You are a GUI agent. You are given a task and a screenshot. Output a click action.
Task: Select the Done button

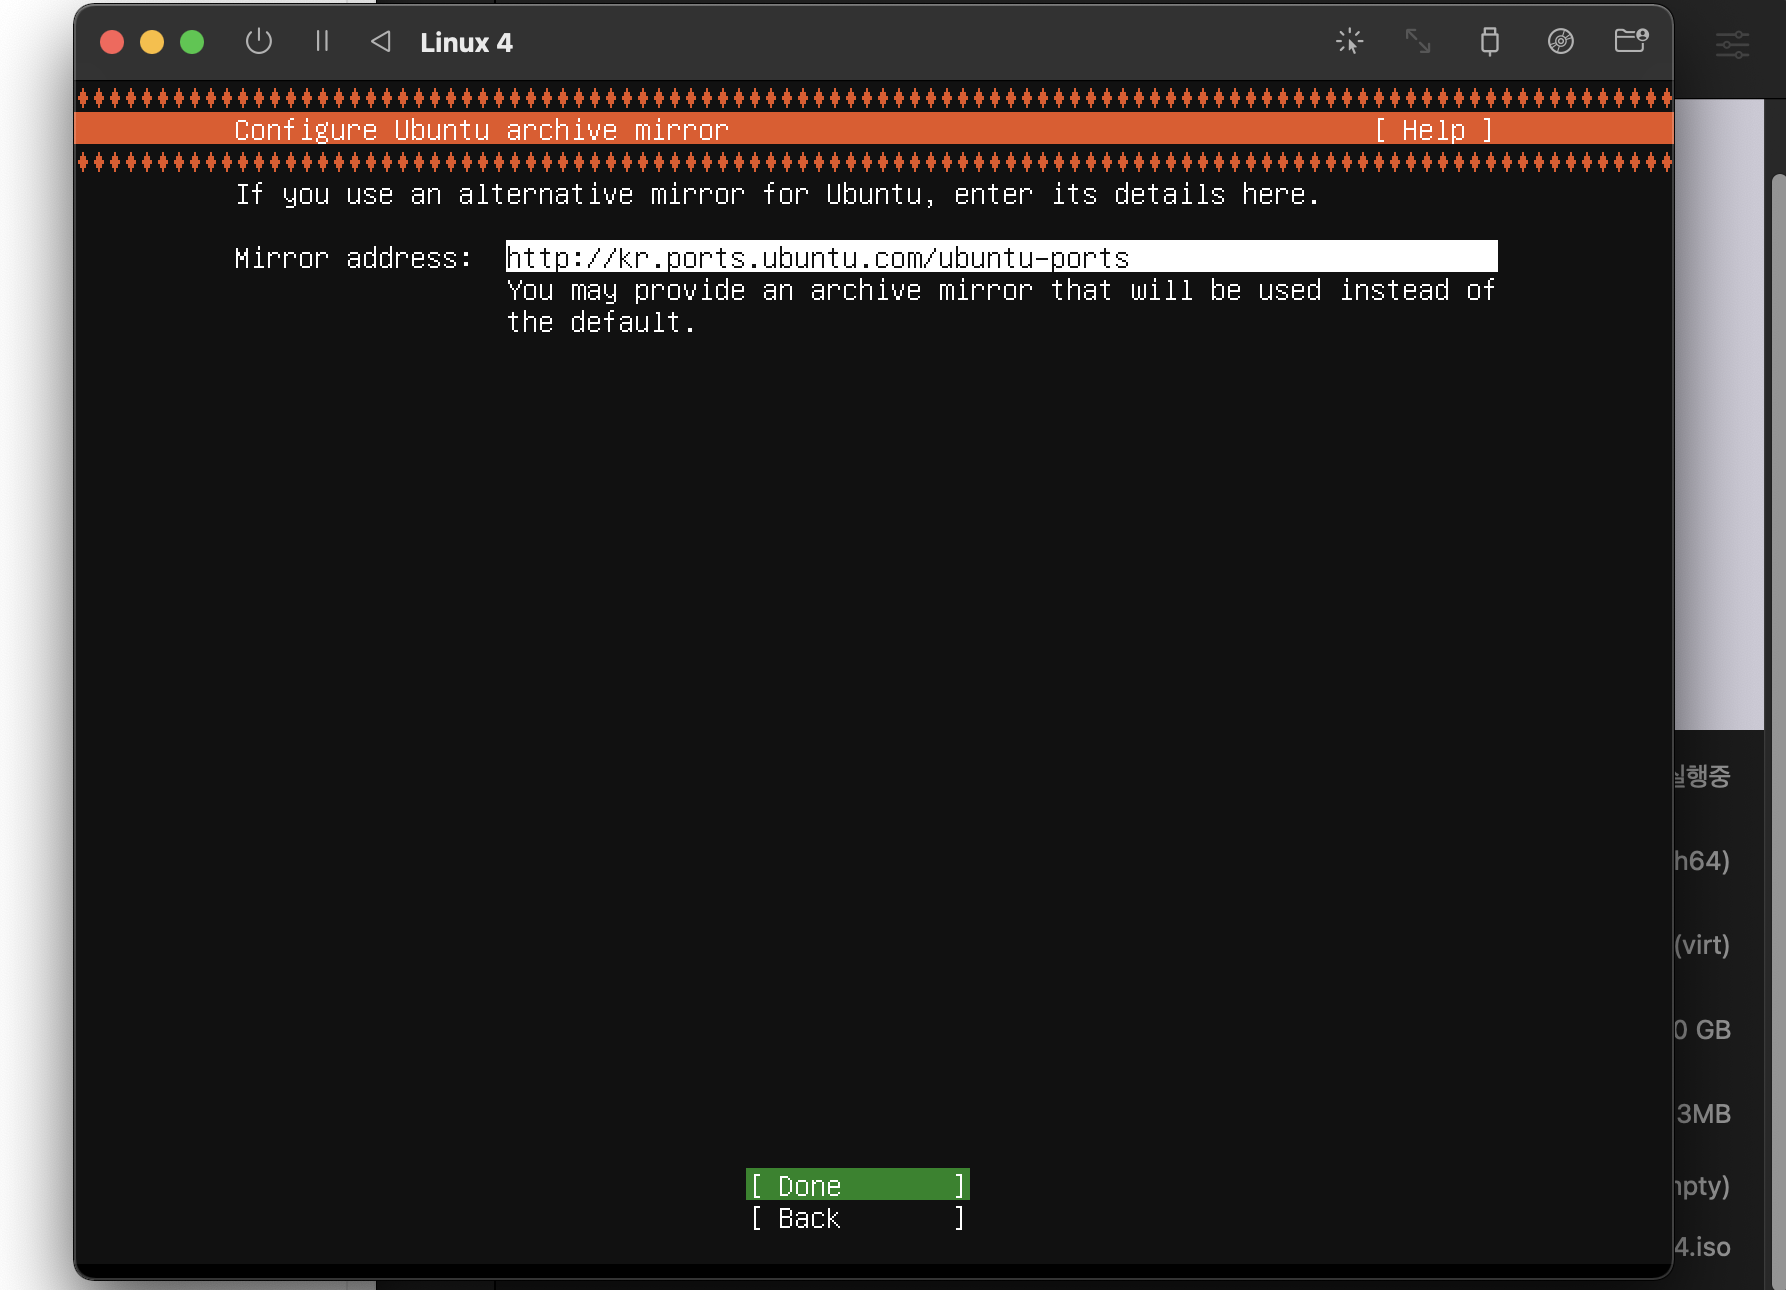(x=858, y=1185)
